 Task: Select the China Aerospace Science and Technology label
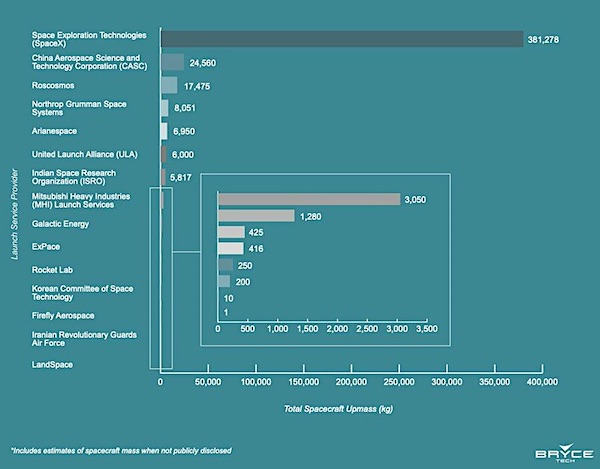pos(89,62)
